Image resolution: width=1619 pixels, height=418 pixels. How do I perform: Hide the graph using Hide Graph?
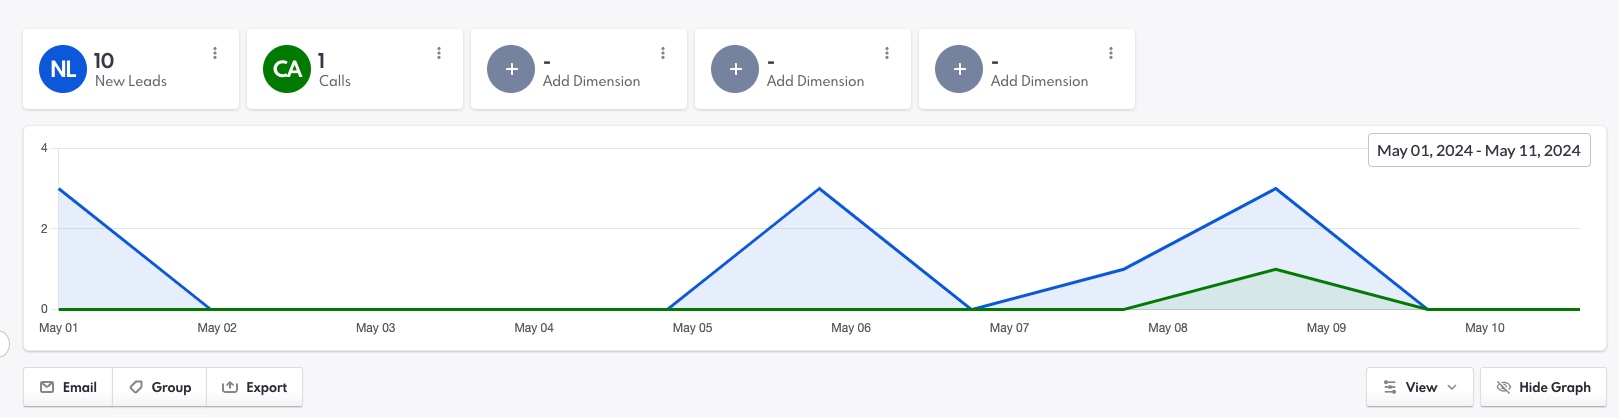(x=1543, y=387)
